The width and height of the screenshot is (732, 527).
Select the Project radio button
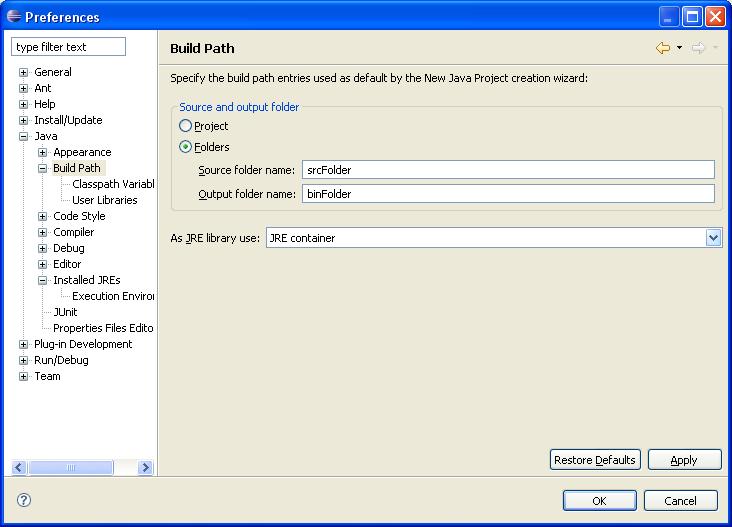(x=185, y=126)
